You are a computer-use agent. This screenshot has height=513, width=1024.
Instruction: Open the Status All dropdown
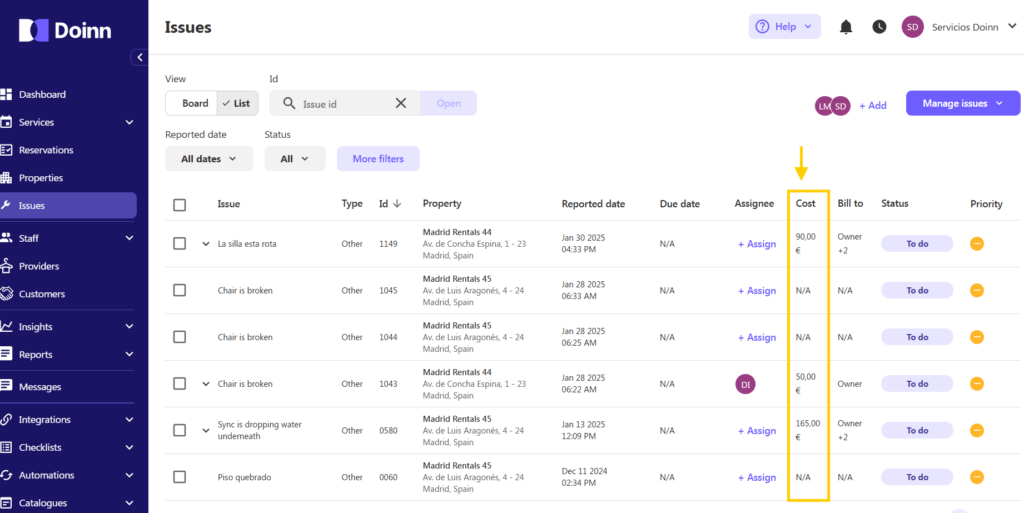point(295,159)
